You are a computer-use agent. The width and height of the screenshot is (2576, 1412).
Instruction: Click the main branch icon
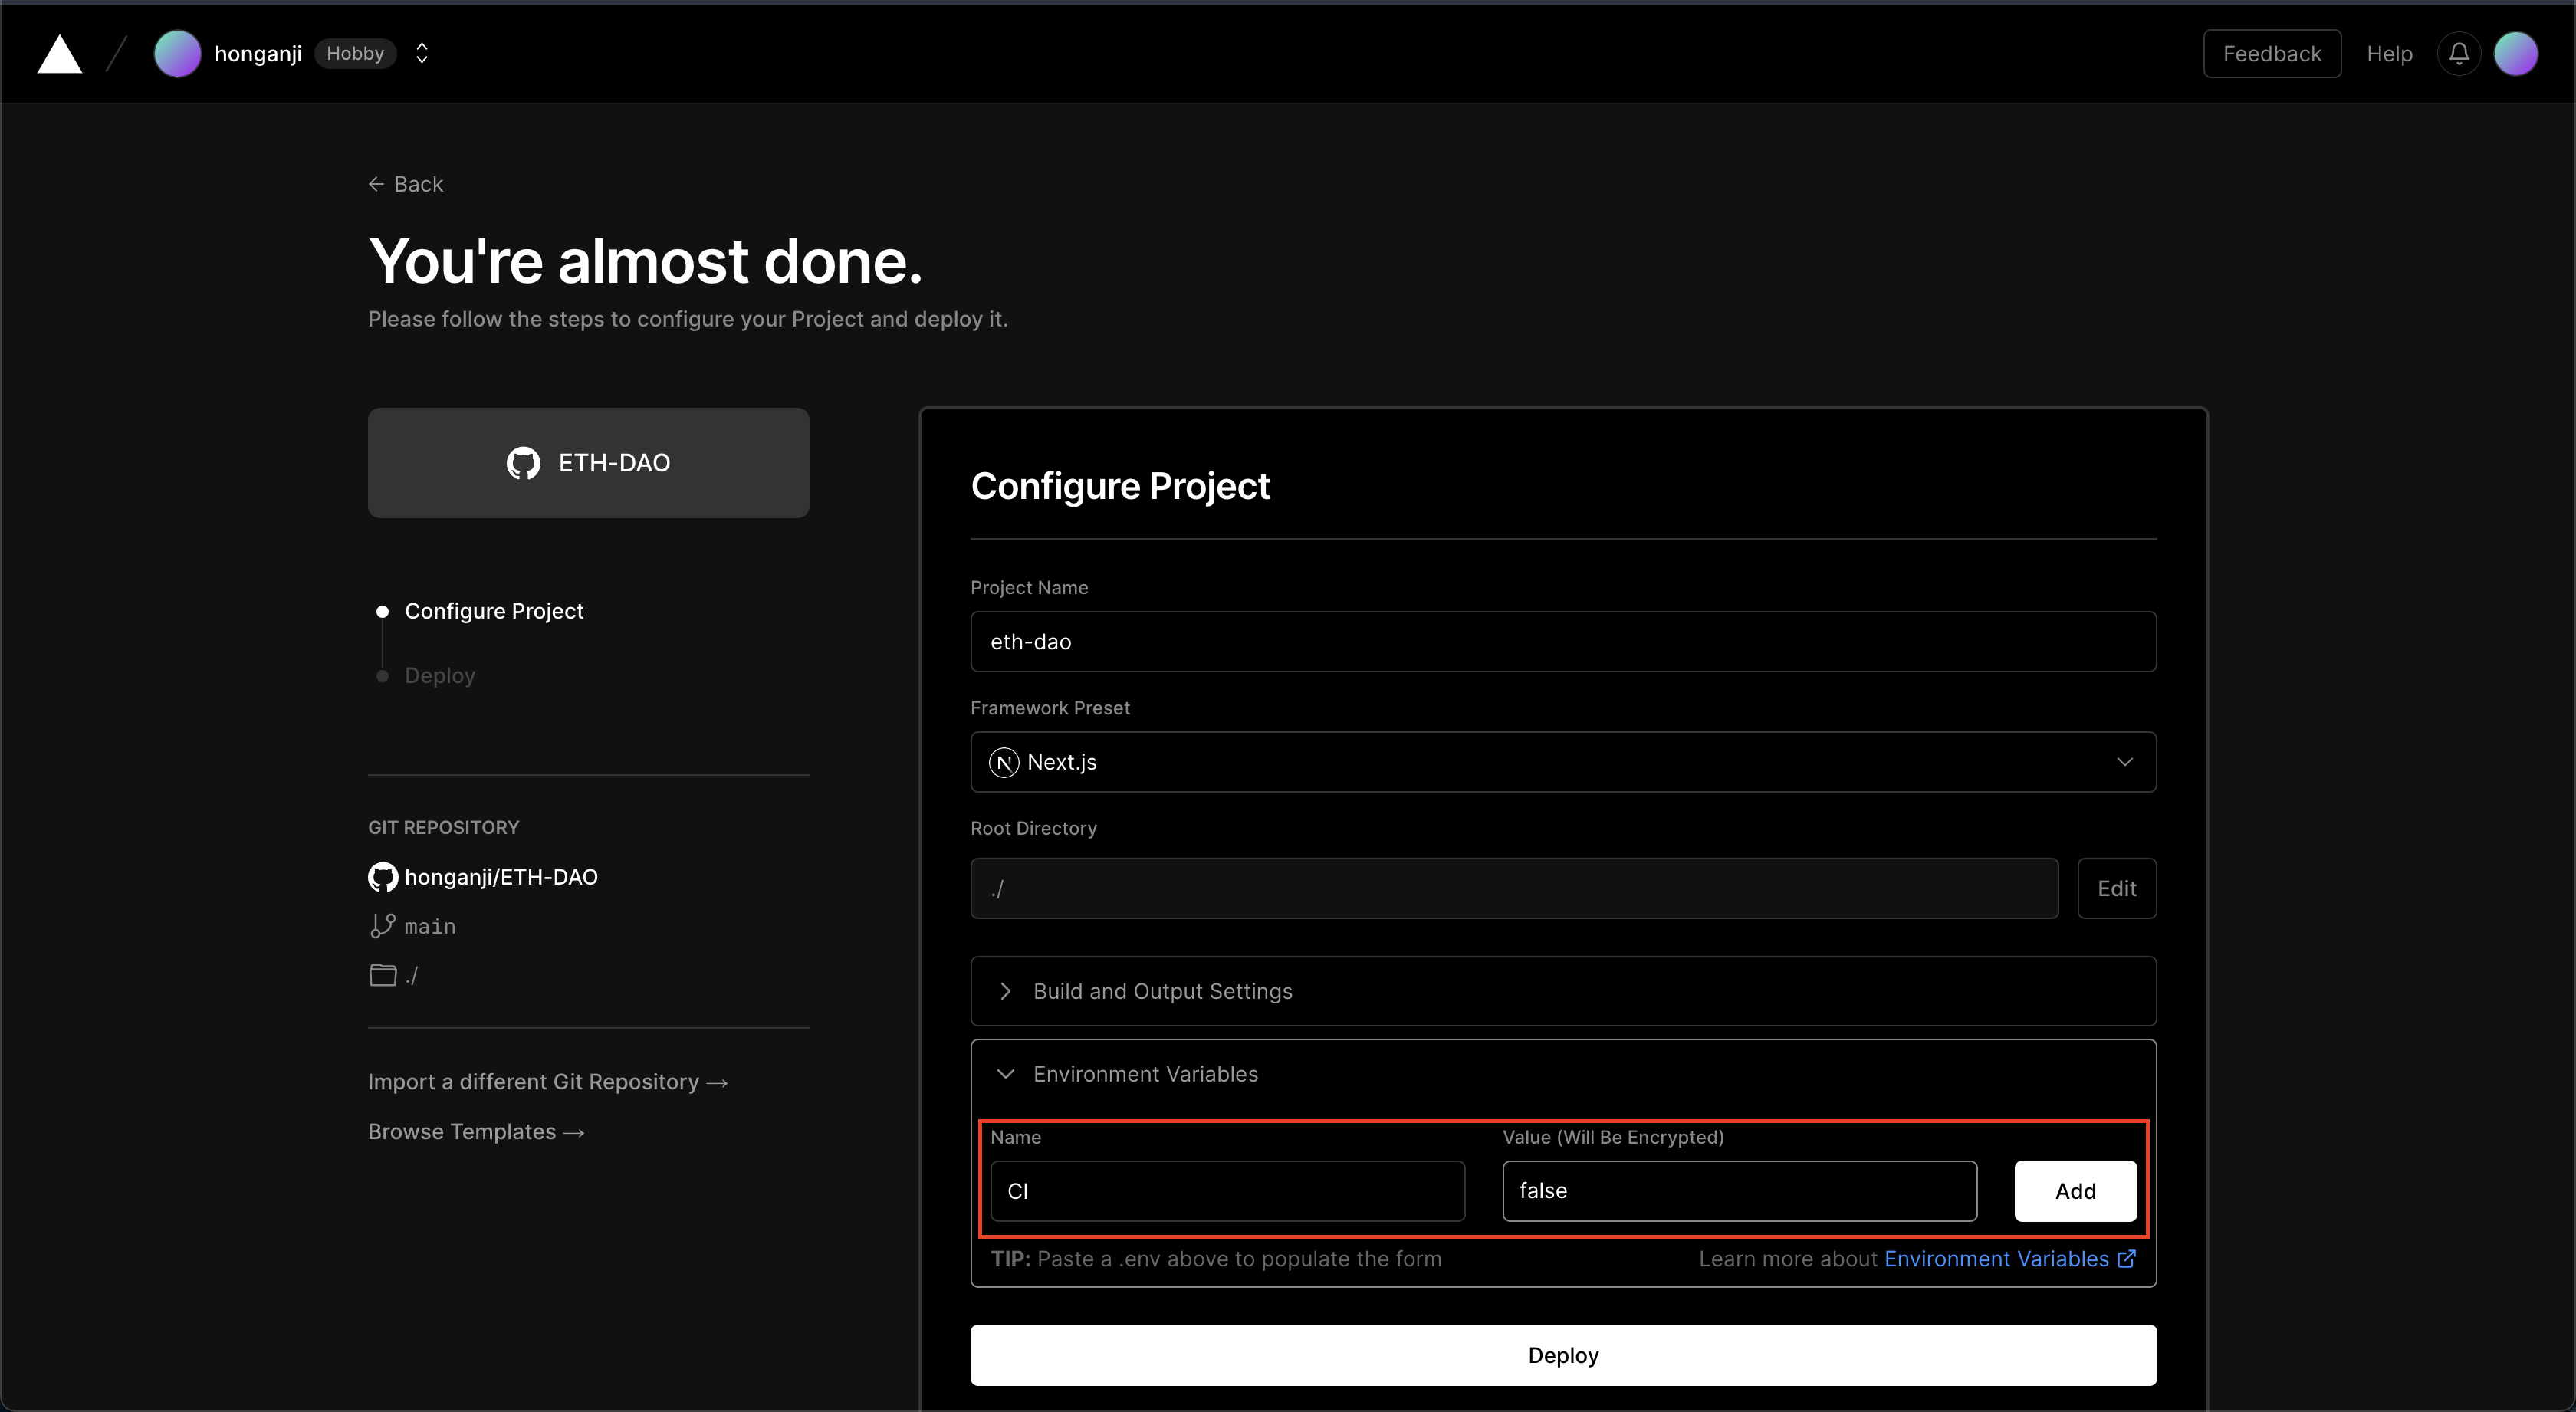[x=382, y=926]
